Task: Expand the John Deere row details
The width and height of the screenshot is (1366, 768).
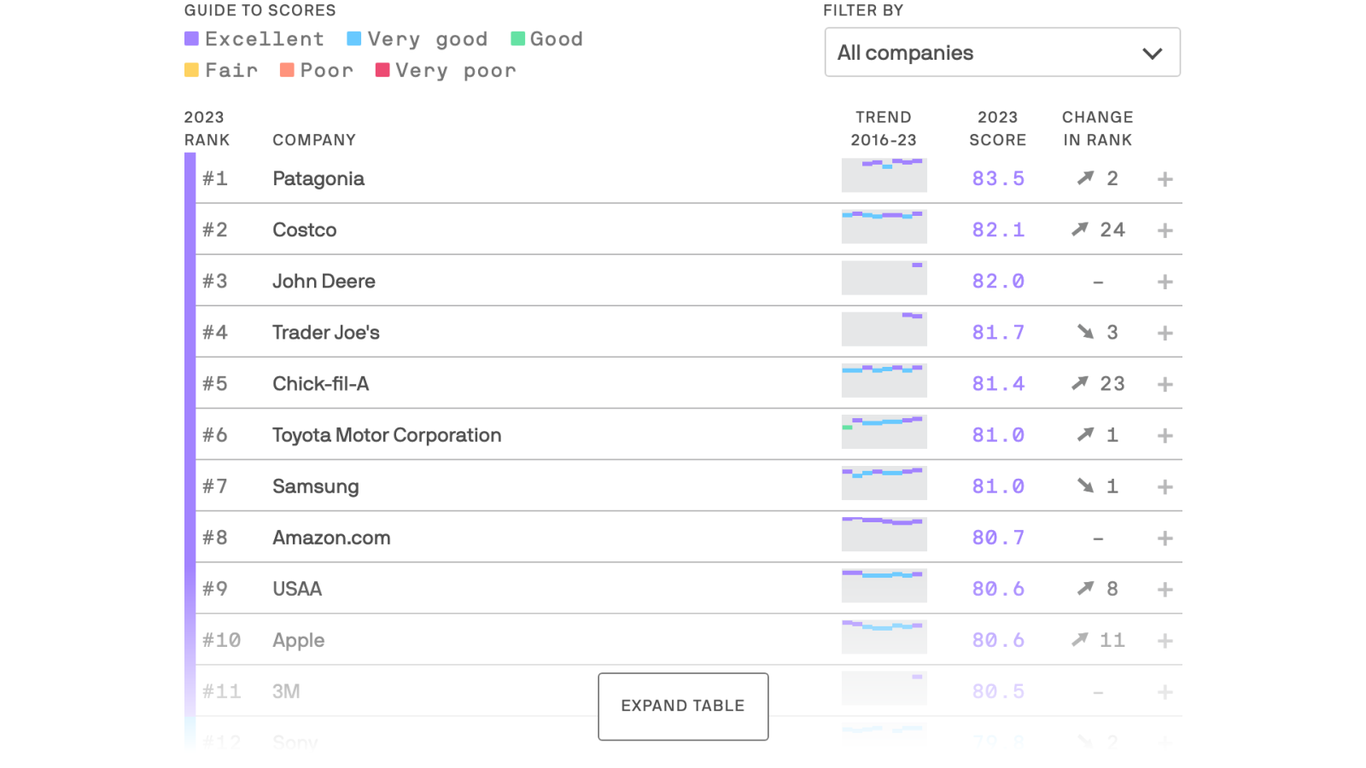Action: pos(1165,282)
